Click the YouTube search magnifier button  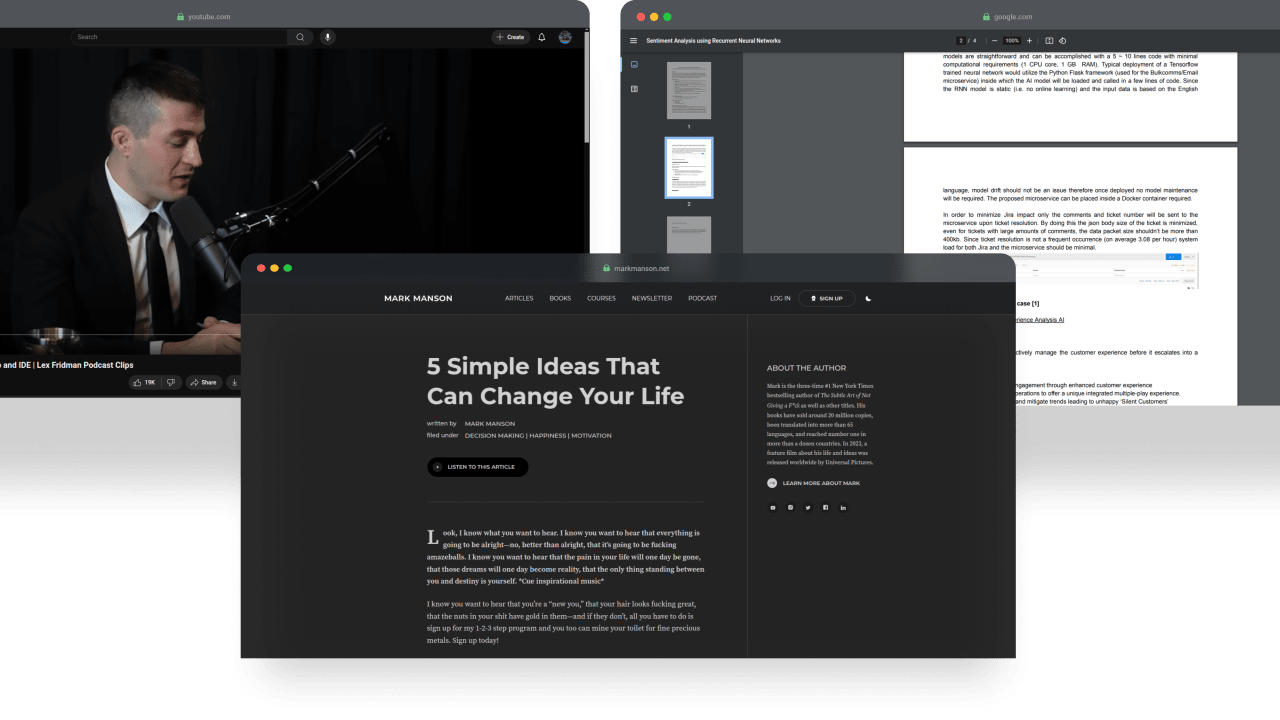[299, 37]
